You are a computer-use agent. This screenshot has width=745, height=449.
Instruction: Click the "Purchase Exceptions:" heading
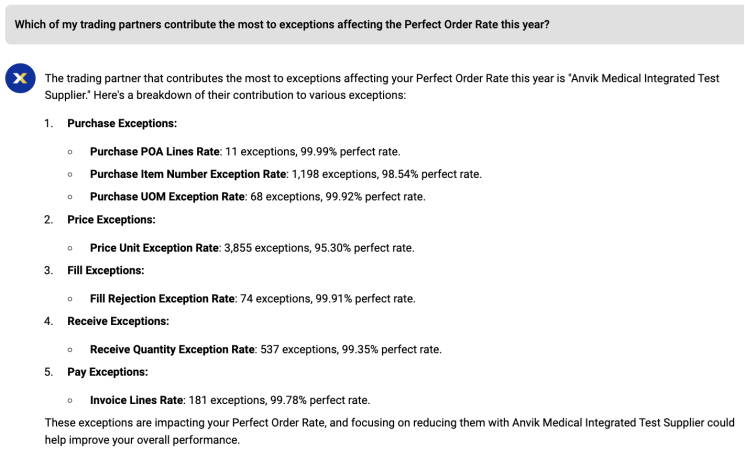tap(121, 124)
